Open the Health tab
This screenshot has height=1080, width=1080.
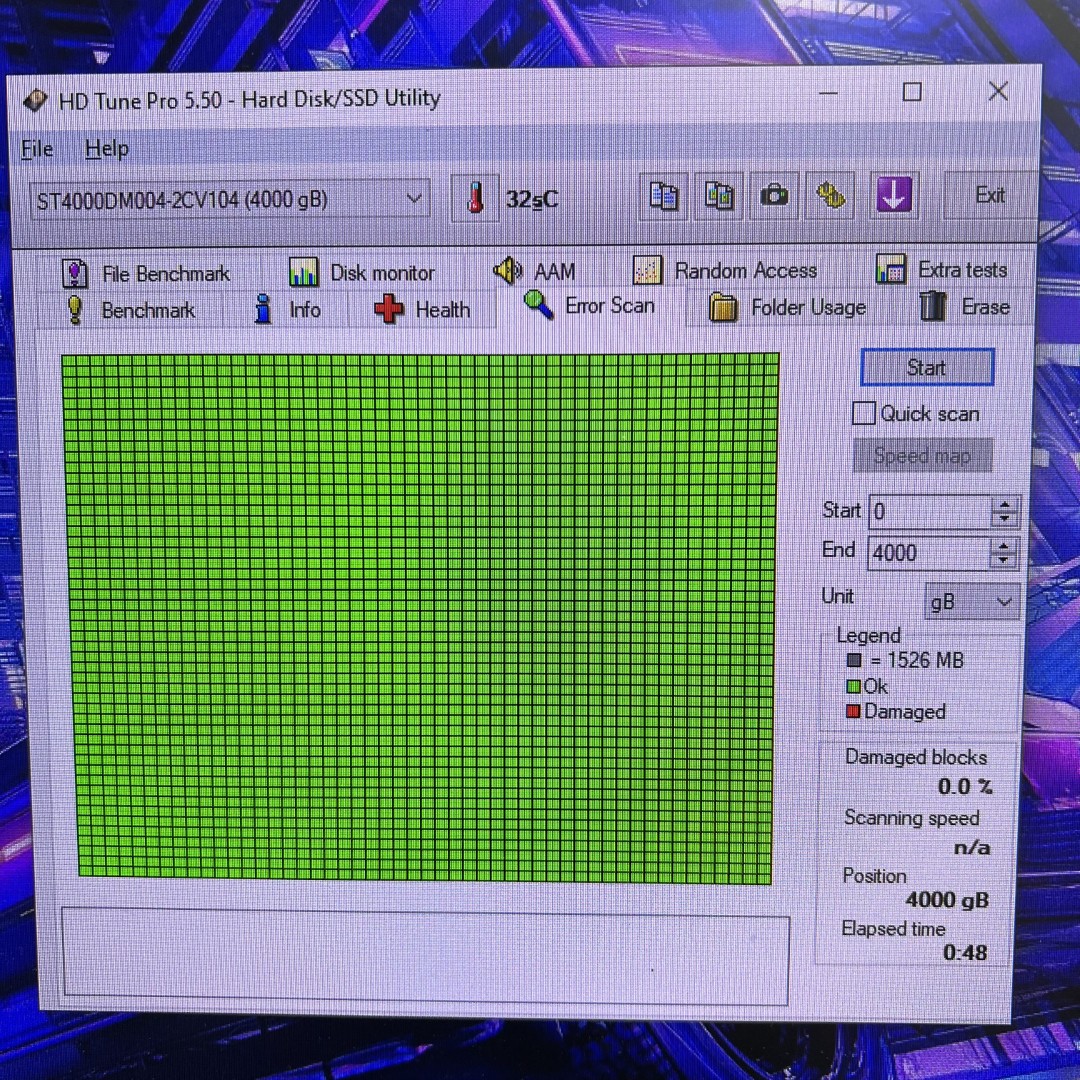click(422, 310)
